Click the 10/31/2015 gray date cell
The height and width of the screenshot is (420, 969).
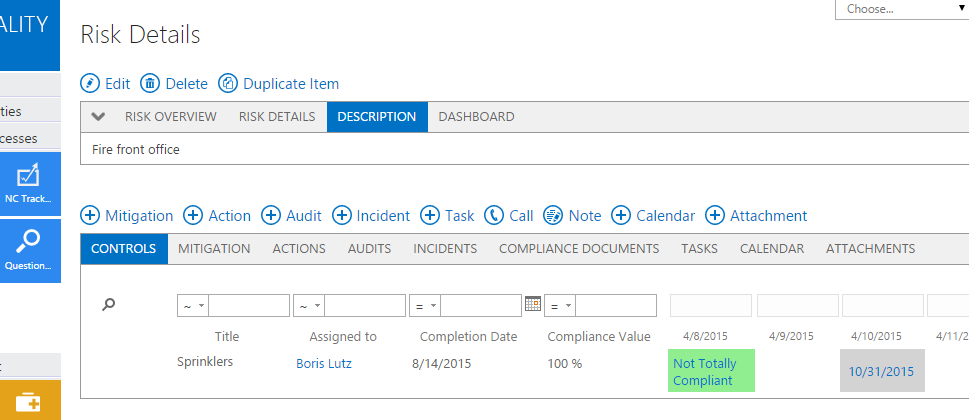click(882, 371)
